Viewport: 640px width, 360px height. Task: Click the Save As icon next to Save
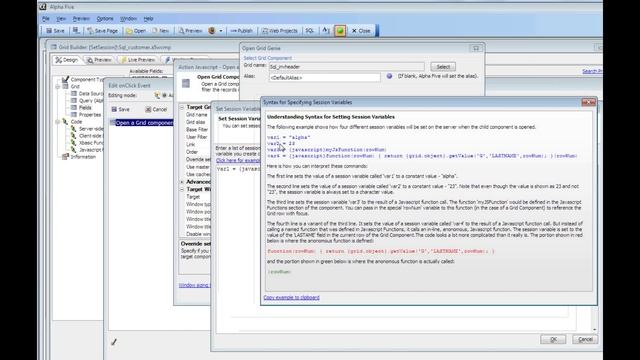[76, 31]
